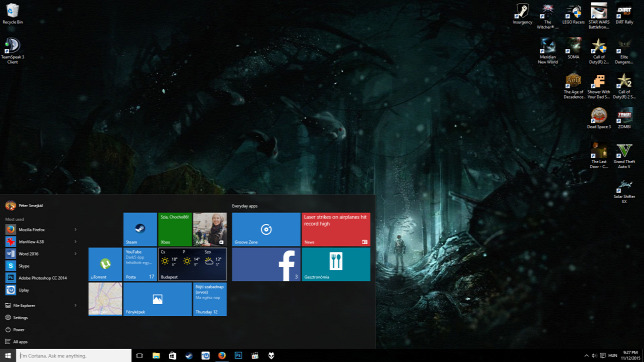Screen dimensions: 644x362
Task: Open the Budapest weather tile
Action: [x=192, y=264]
